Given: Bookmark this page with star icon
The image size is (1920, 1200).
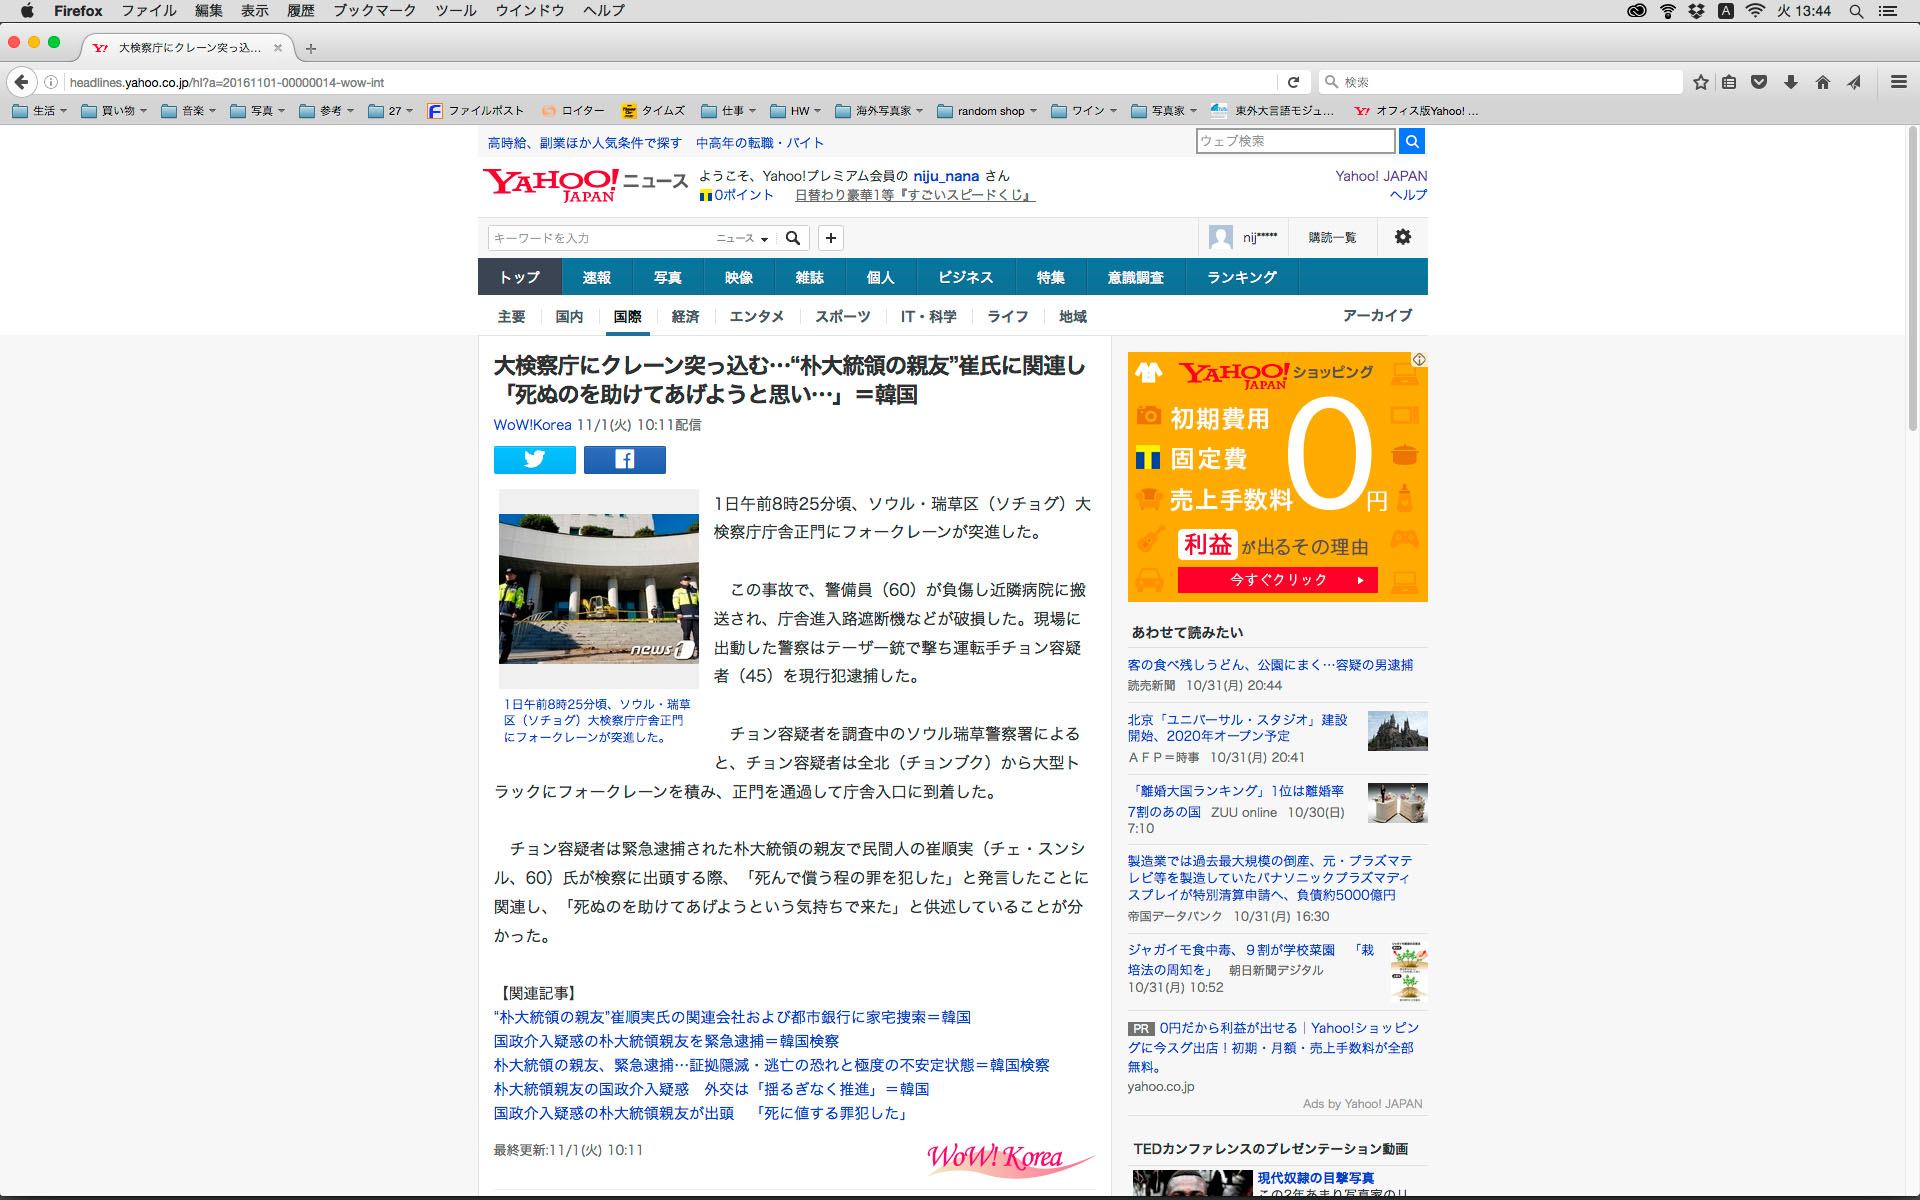Looking at the screenshot, I should (1700, 82).
